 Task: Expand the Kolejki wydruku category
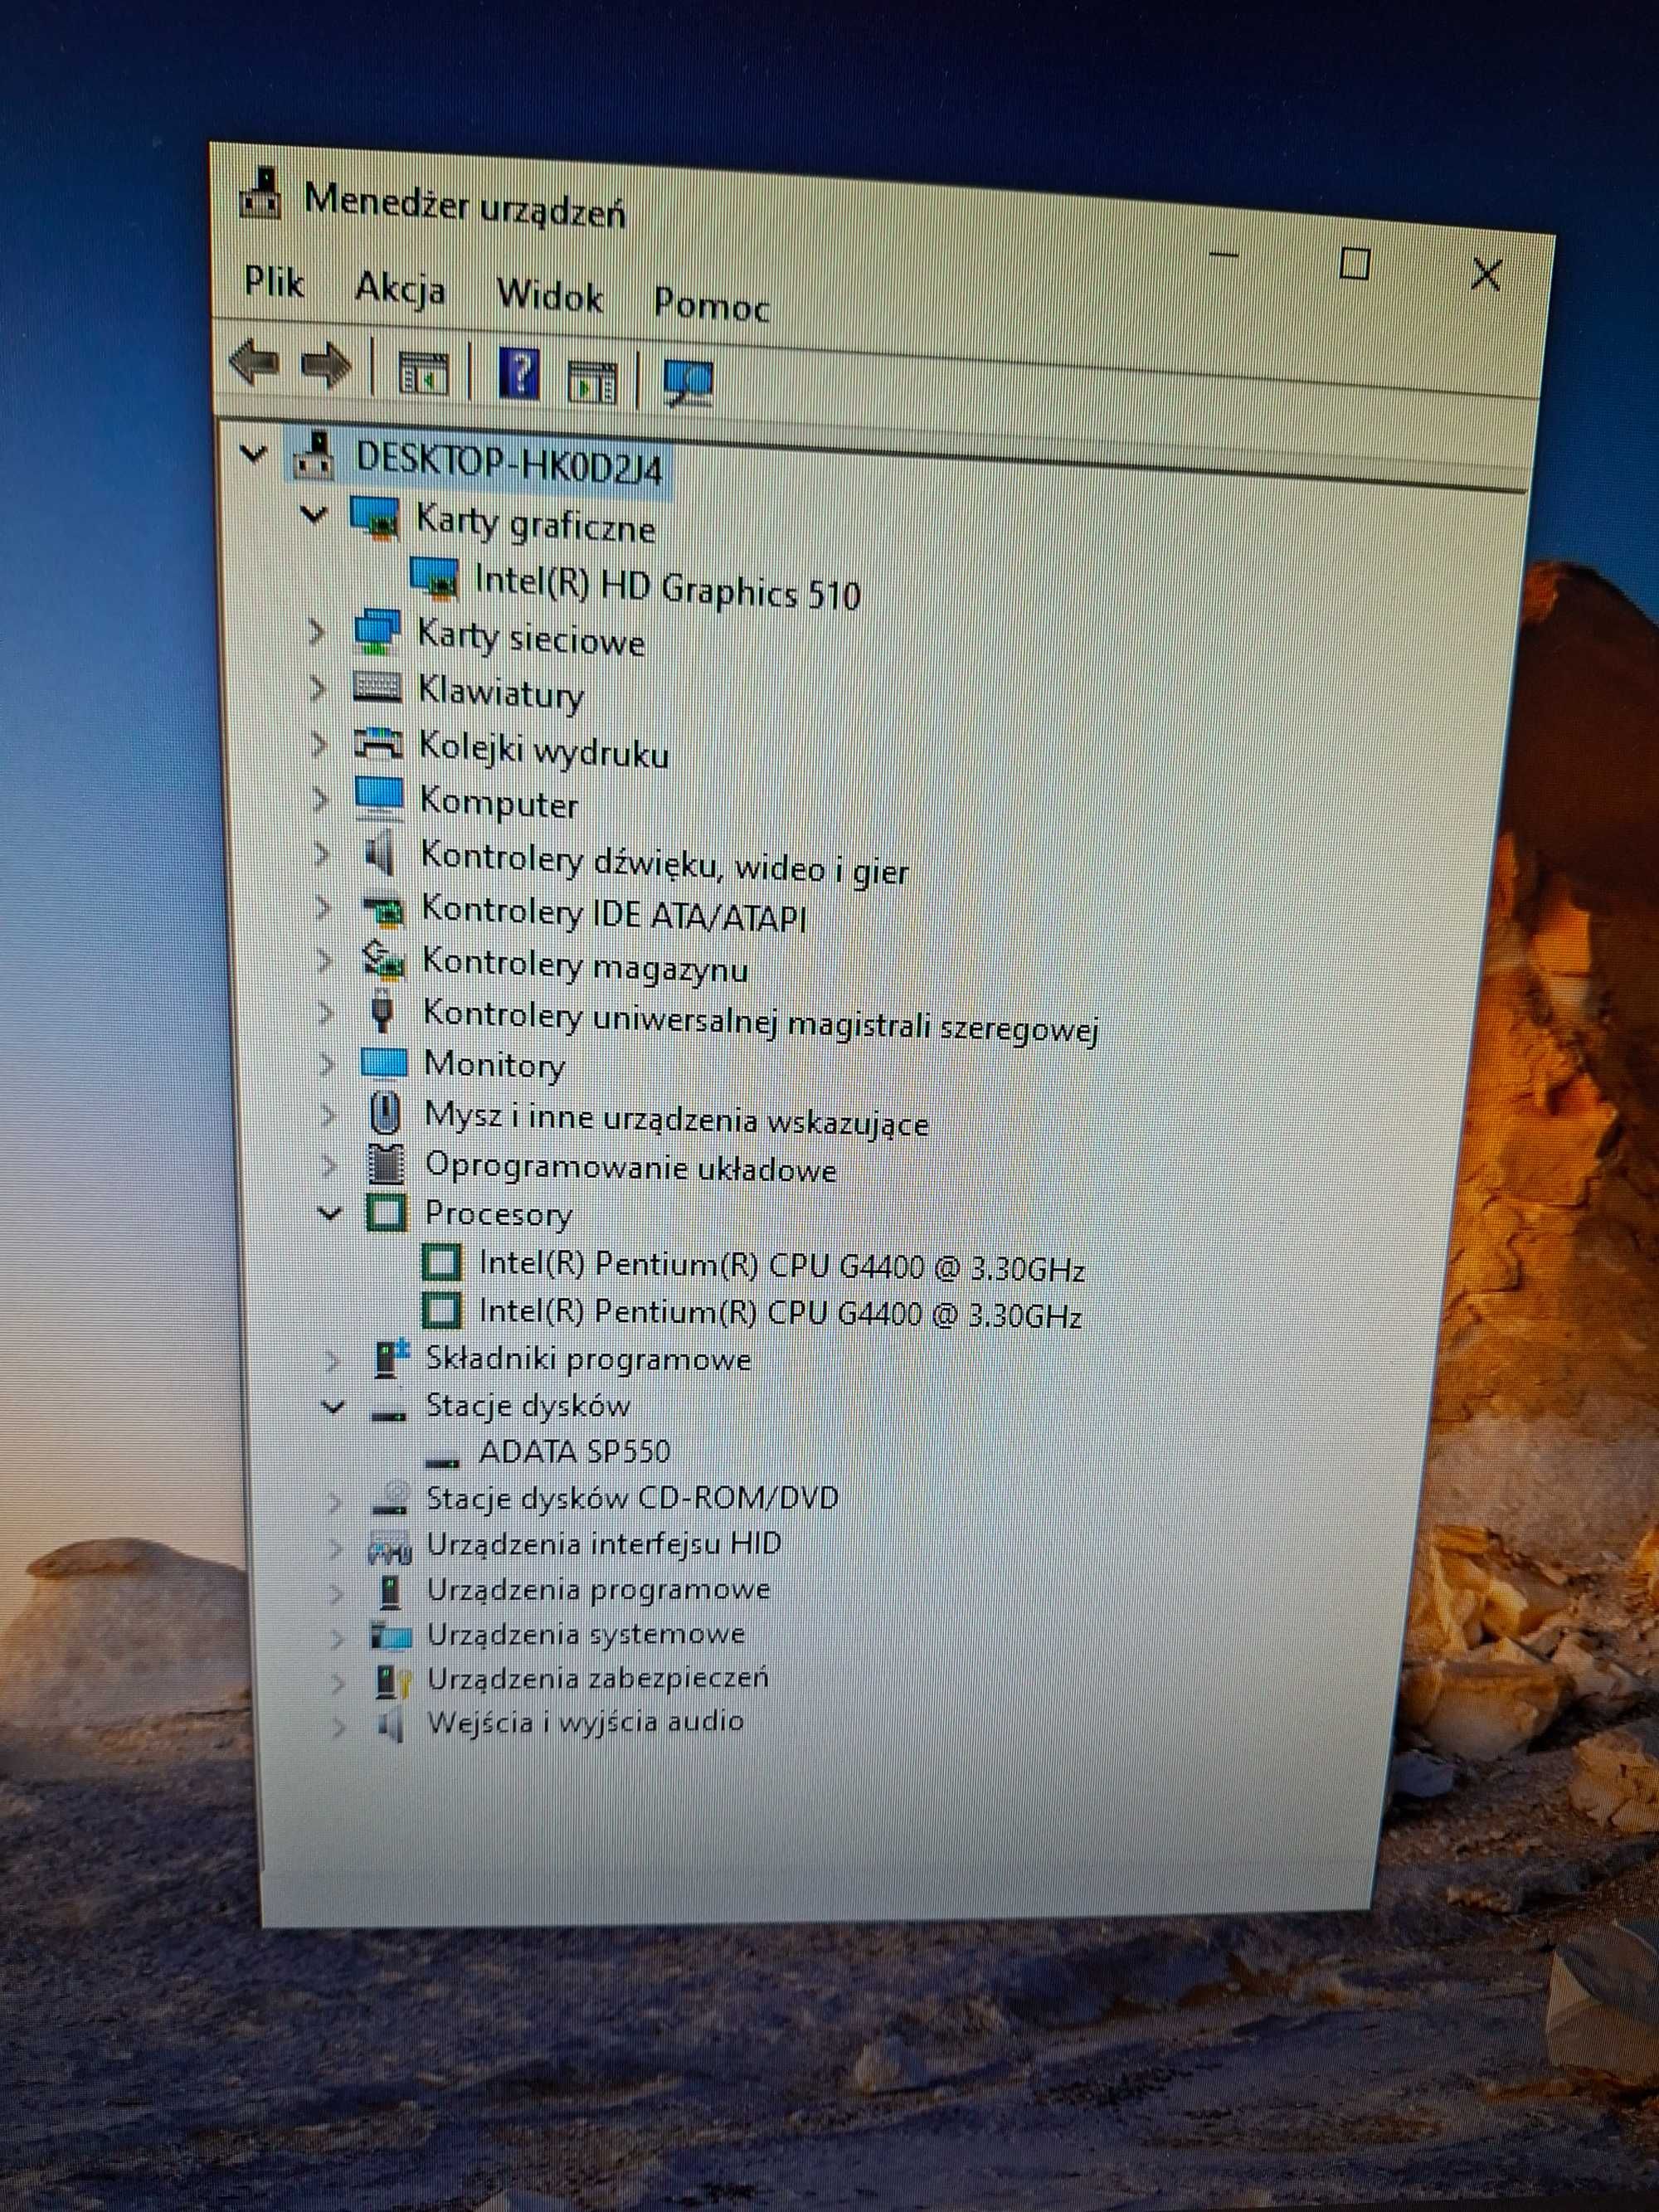click(x=319, y=743)
